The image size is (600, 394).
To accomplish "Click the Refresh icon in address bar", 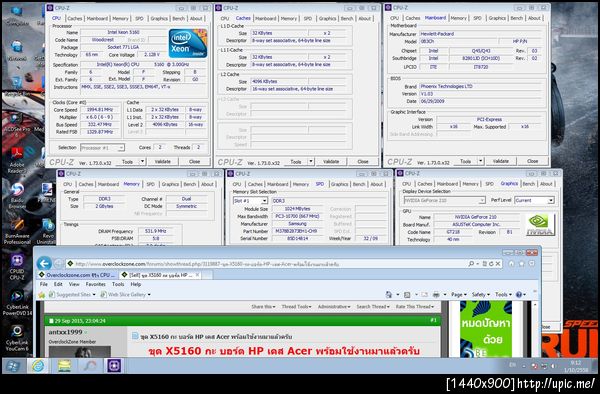I will pyautogui.click(x=491, y=264).
